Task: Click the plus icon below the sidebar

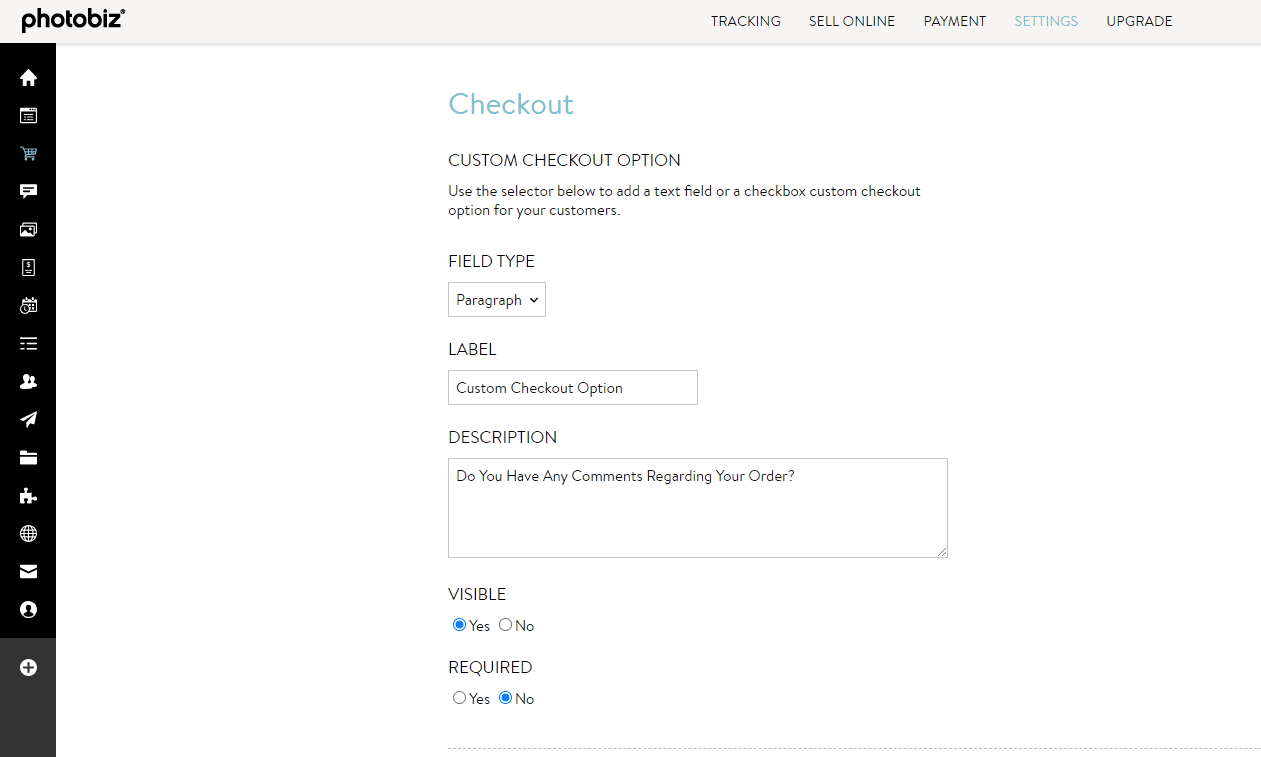Action: tap(28, 667)
